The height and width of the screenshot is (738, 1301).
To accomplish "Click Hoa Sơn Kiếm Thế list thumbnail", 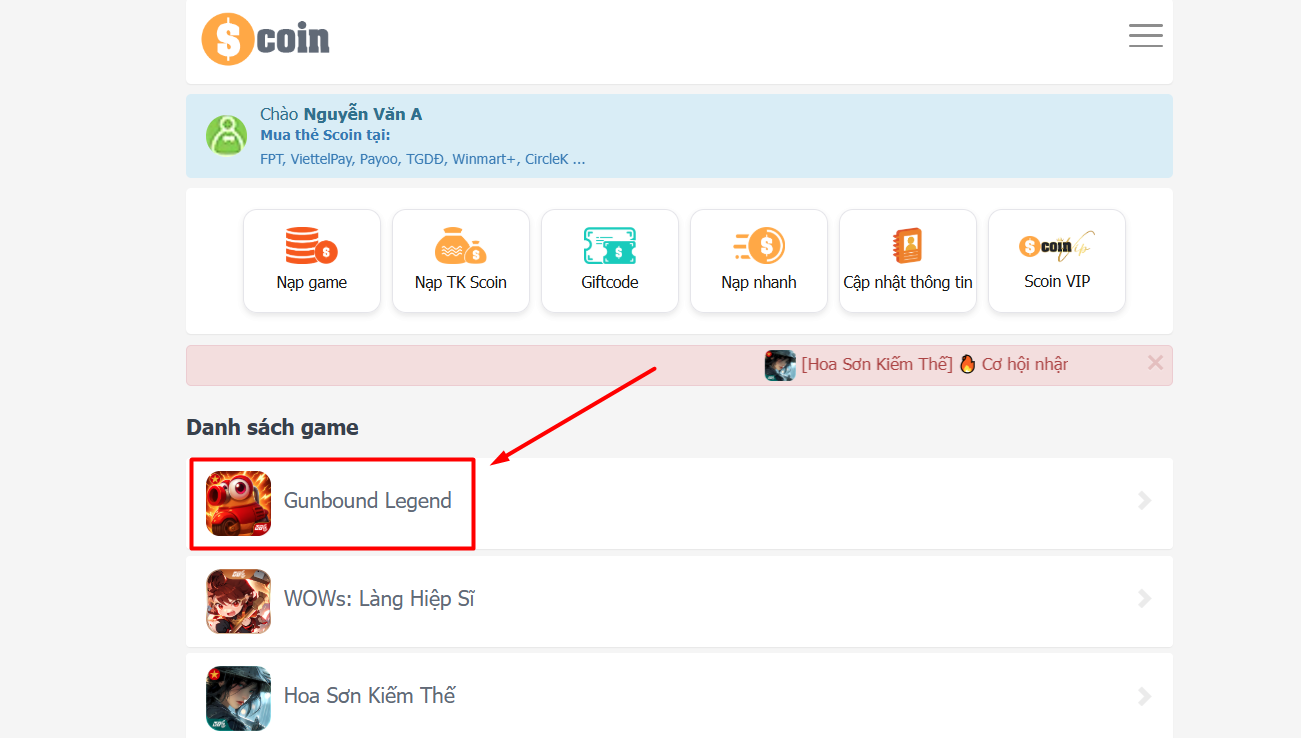I will coord(238,697).
